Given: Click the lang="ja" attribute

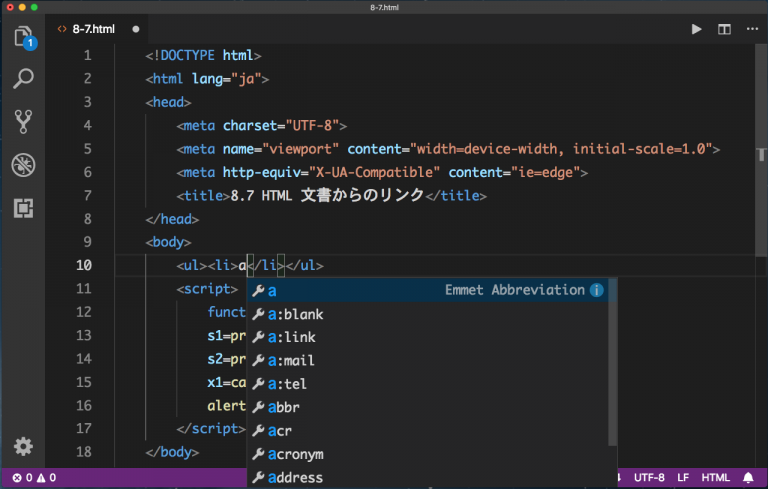Looking at the screenshot, I should (227, 78).
